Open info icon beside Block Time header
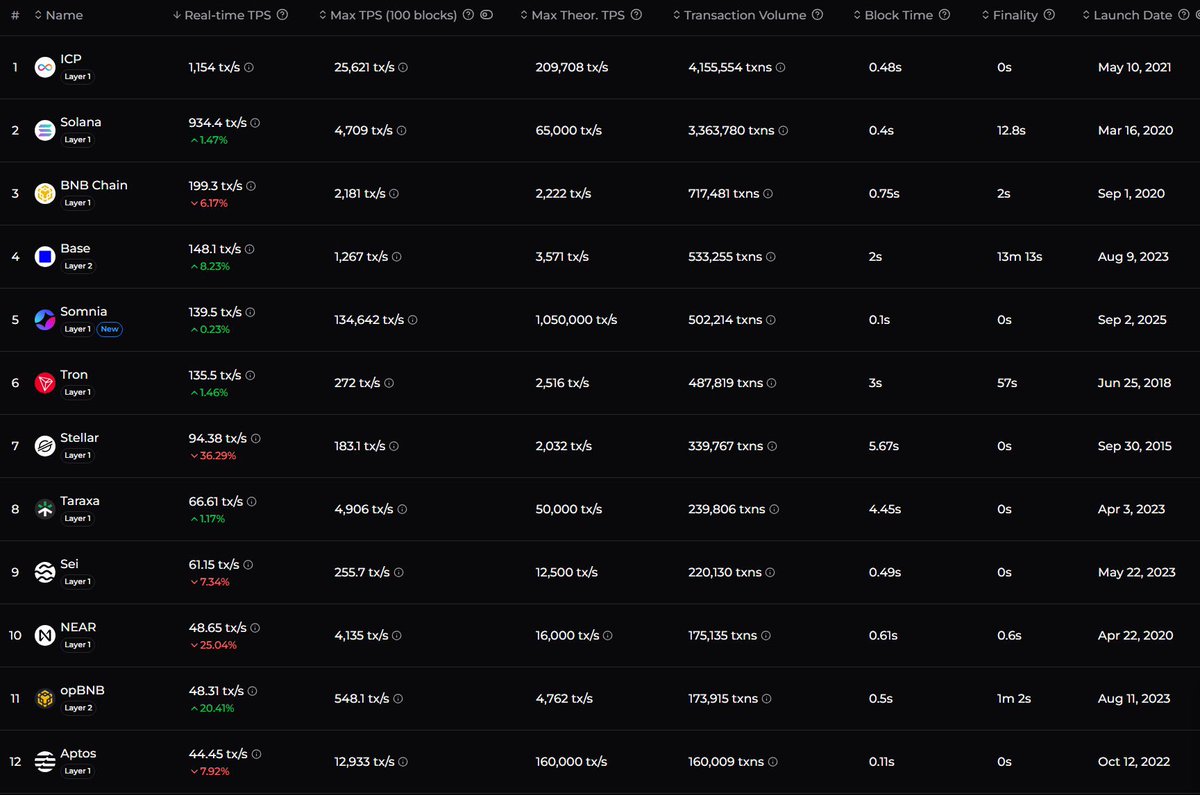This screenshot has width=1200, height=795. 943,15
